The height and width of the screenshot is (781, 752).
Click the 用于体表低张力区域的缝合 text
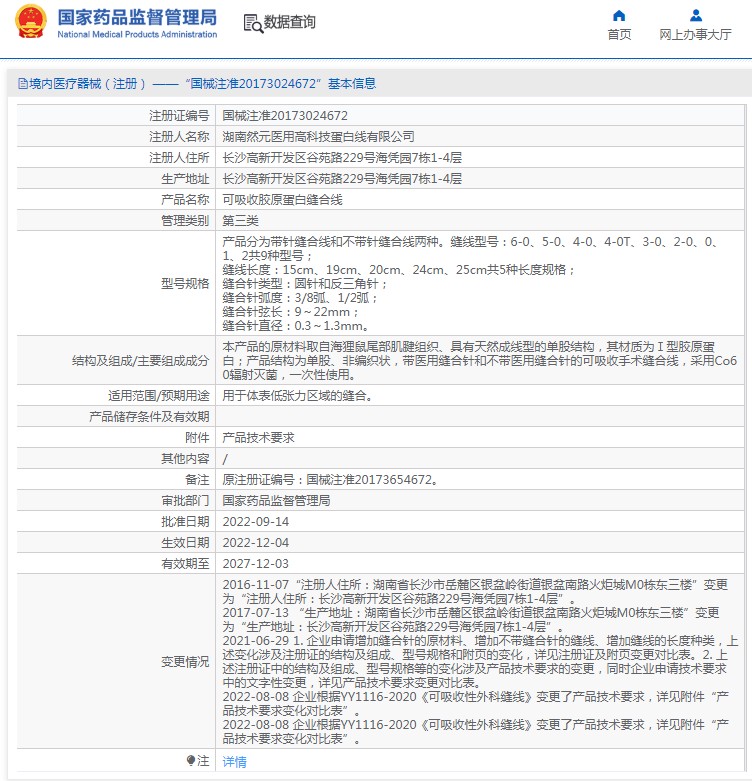(297, 395)
